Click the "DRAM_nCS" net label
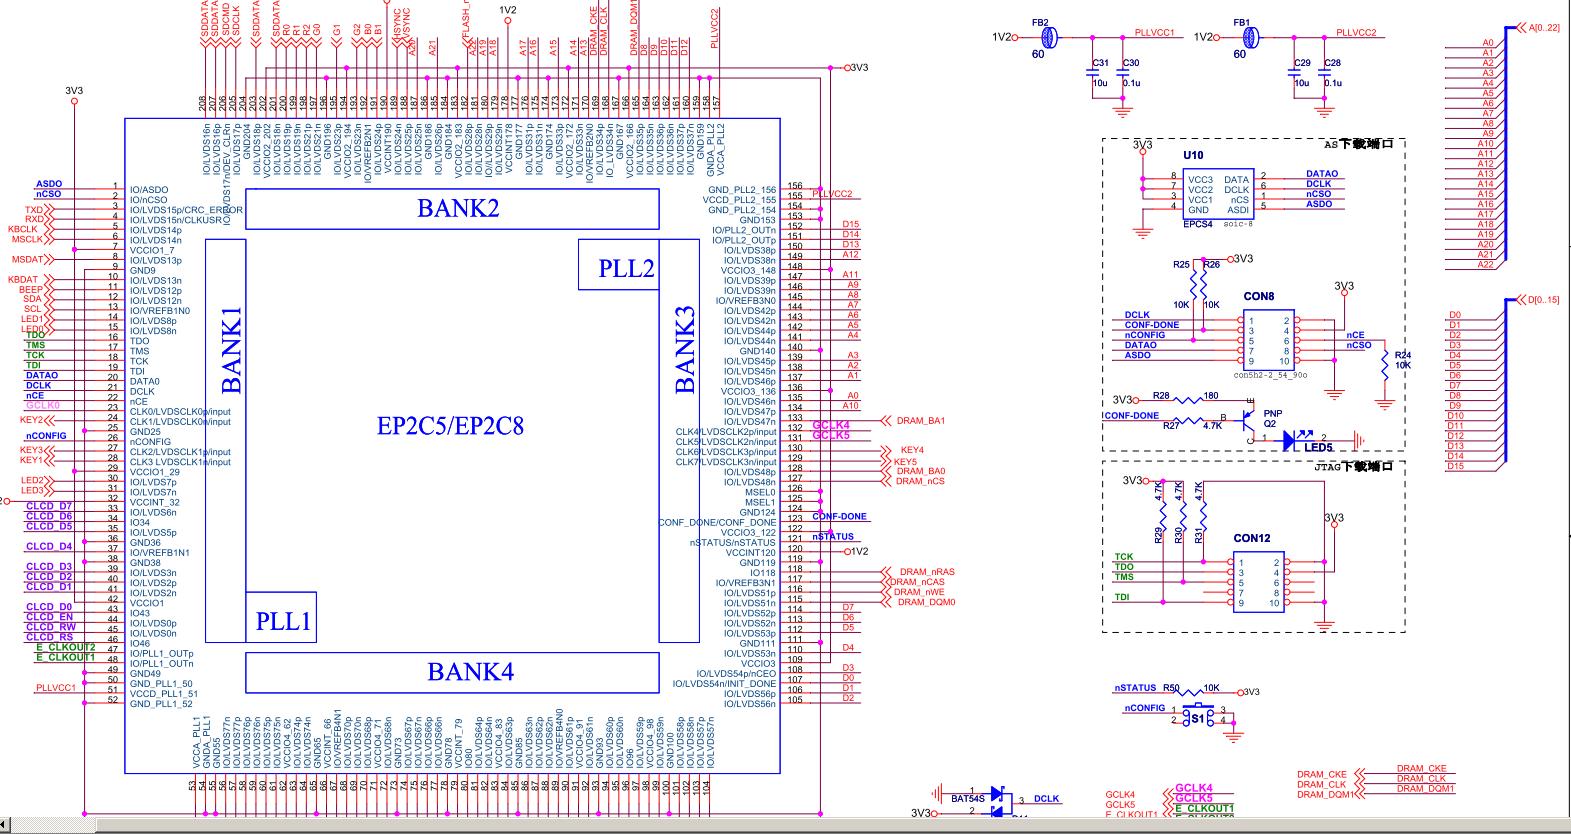This screenshot has height=834, width=1571. click(920, 481)
